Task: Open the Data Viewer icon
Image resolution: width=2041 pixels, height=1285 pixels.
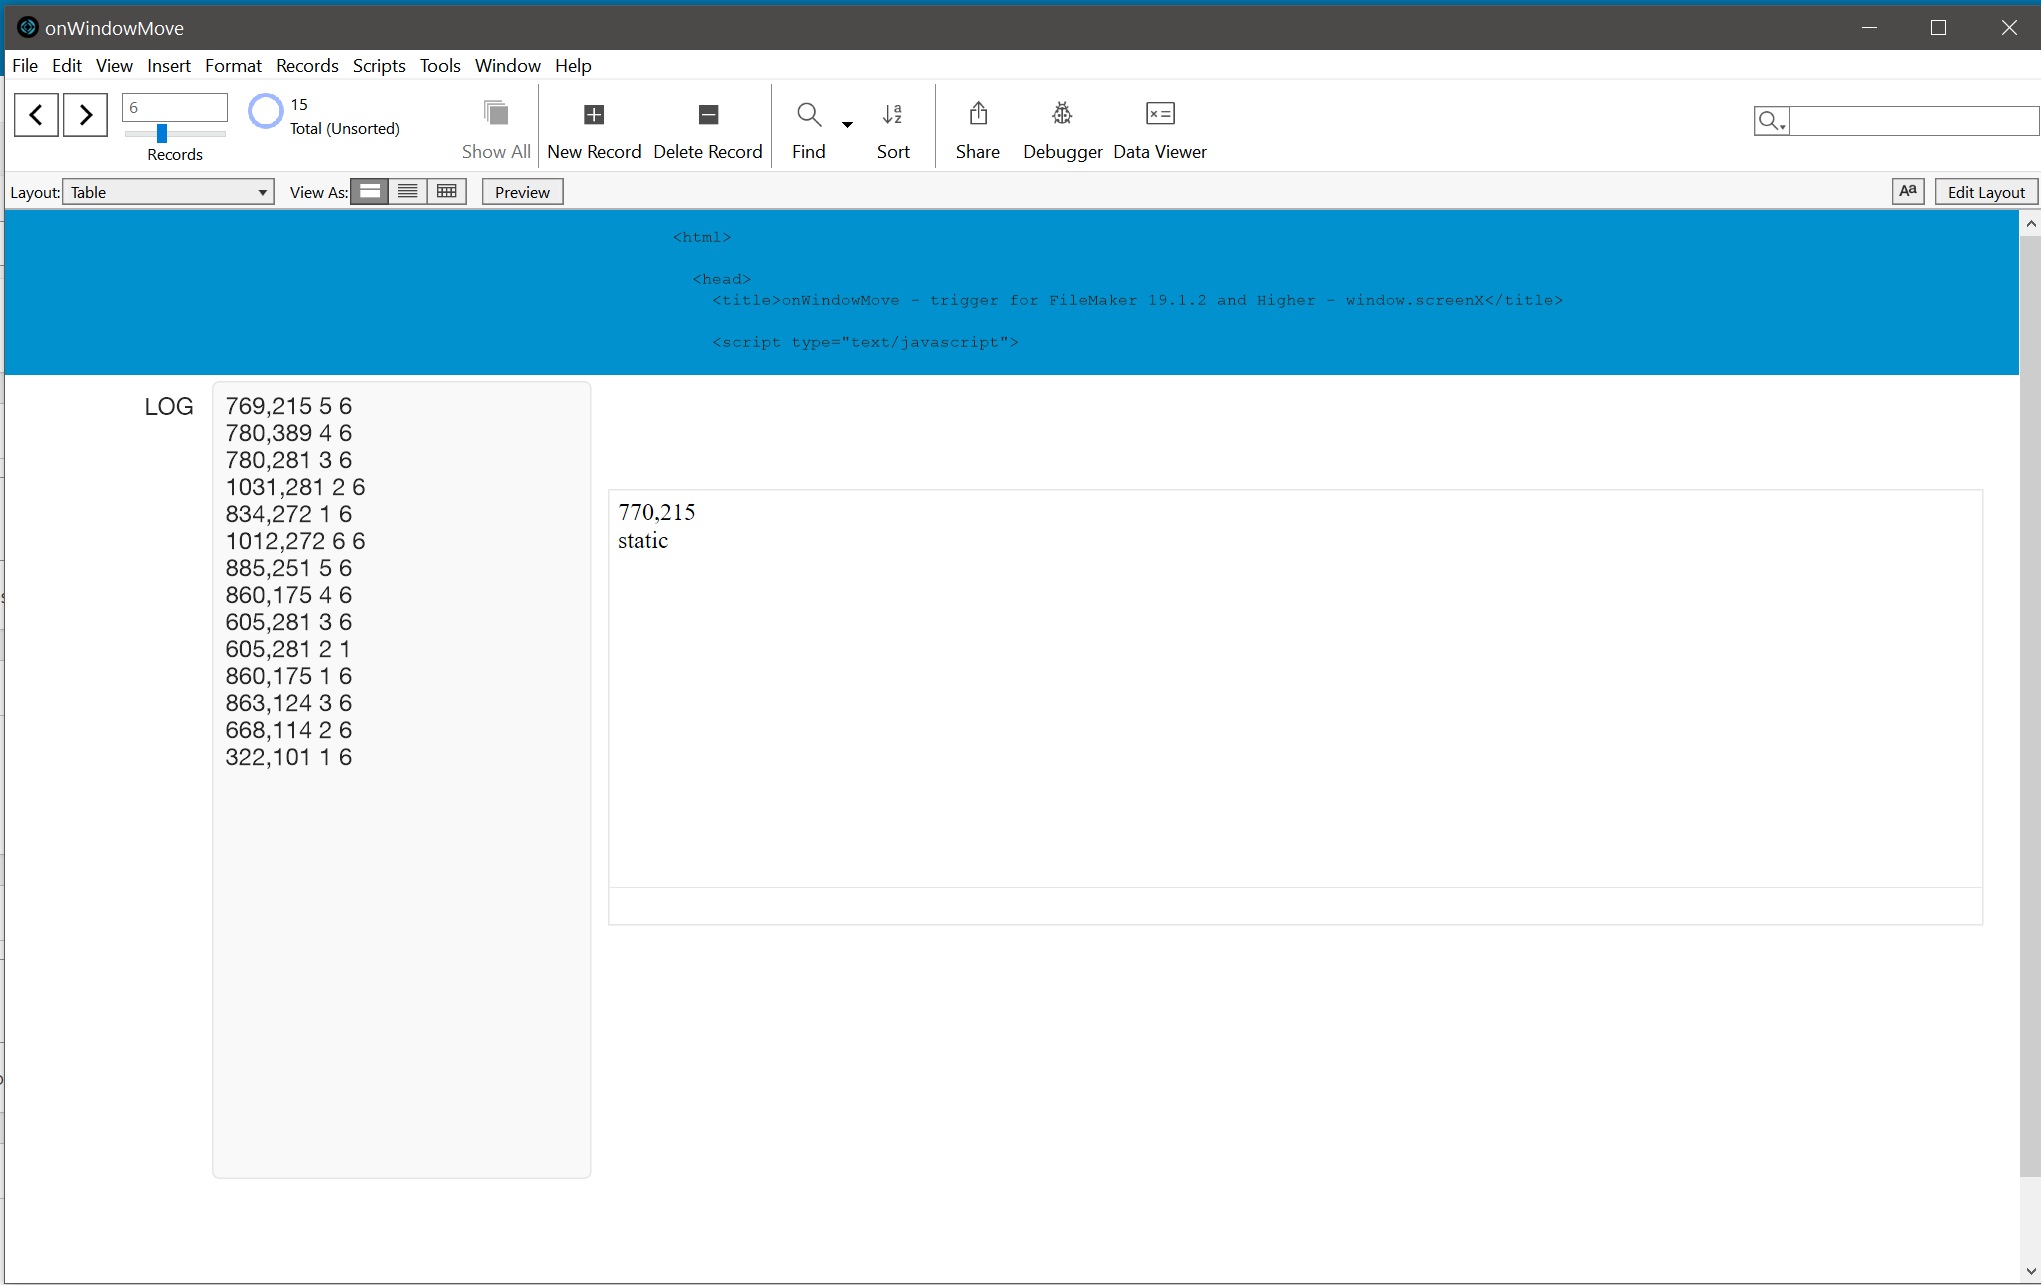Action: (1160, 115)
